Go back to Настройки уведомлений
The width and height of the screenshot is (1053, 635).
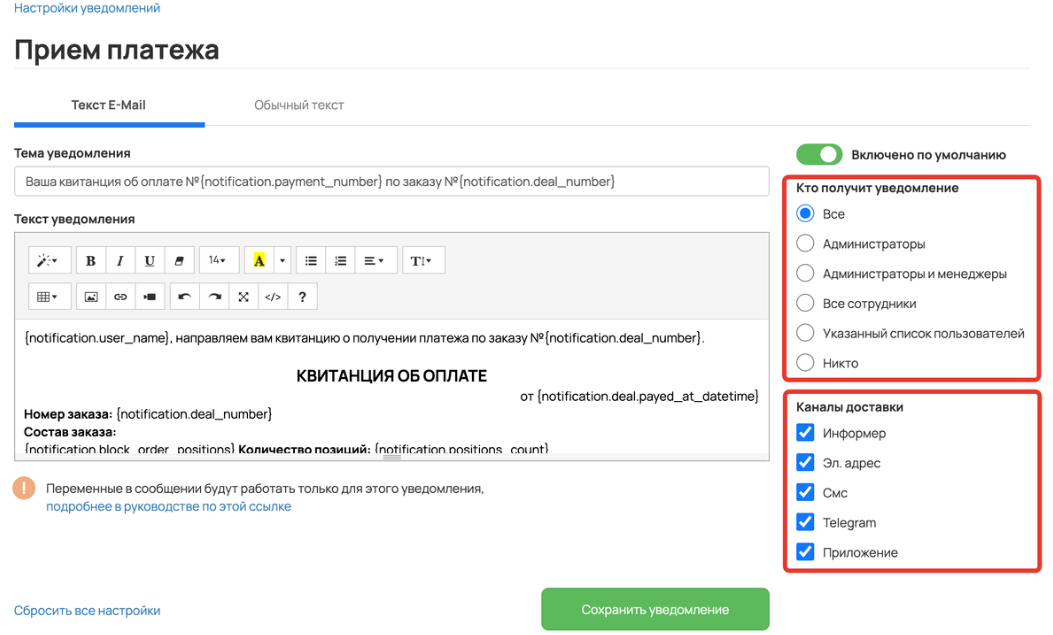tap(87, 8)
